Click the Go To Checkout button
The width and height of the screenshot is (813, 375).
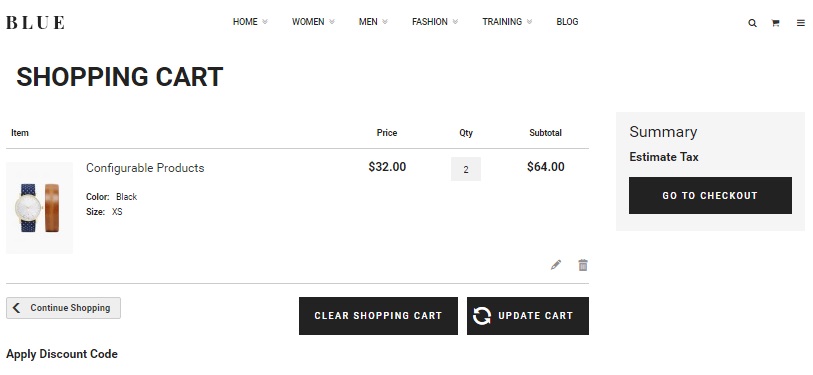pyautogui.click(x=710, y=196)
